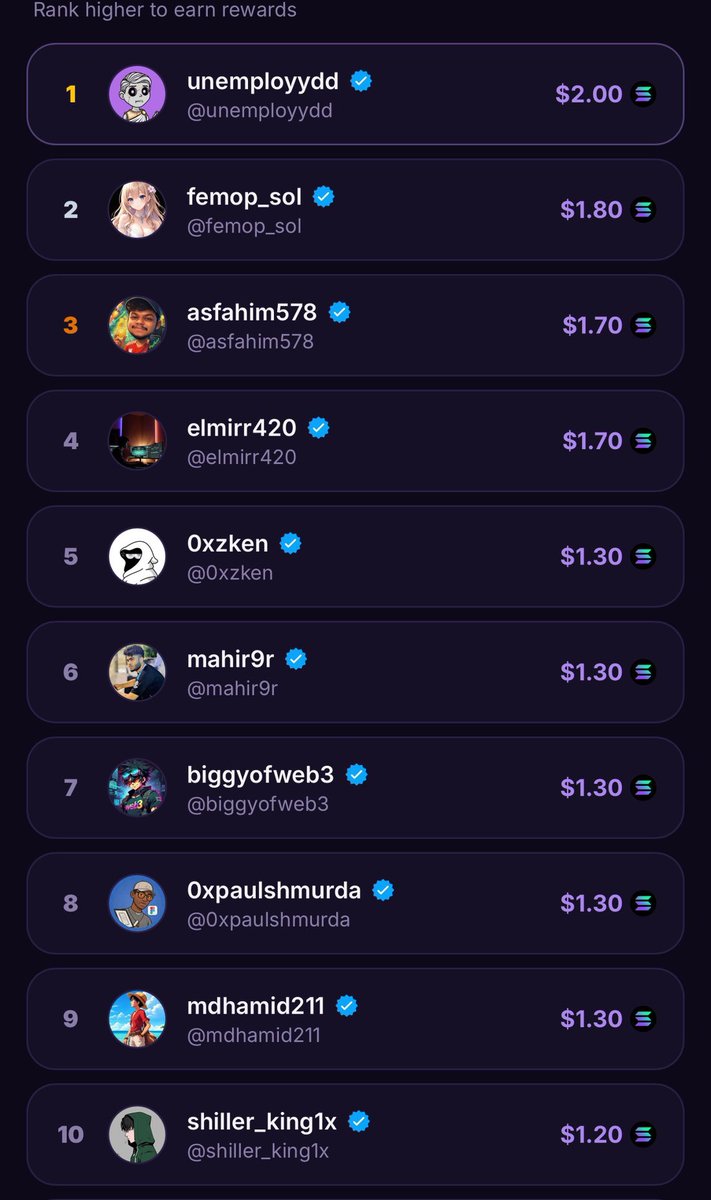
Task: Open the @elmirr420 handle link
Action: click(242, 457)
